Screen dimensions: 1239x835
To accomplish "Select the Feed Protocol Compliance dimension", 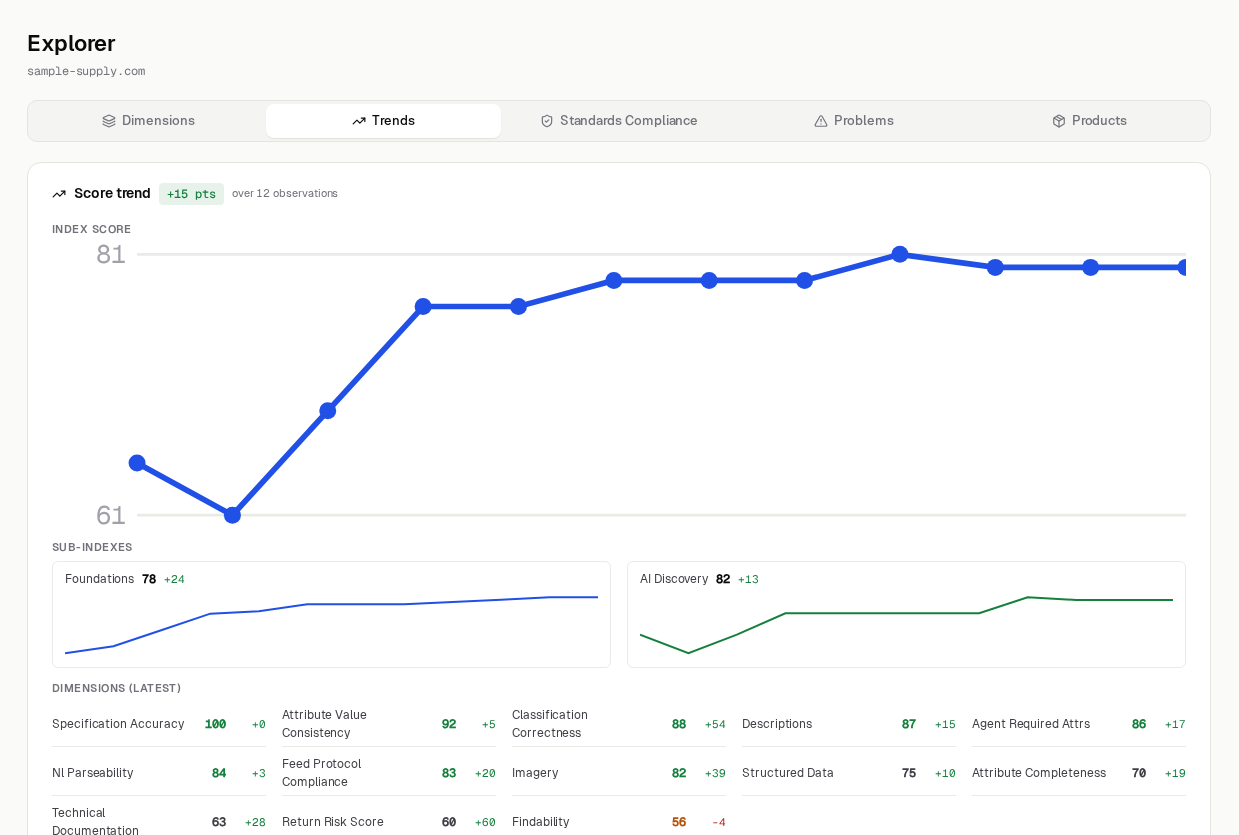I will point(389,773).
